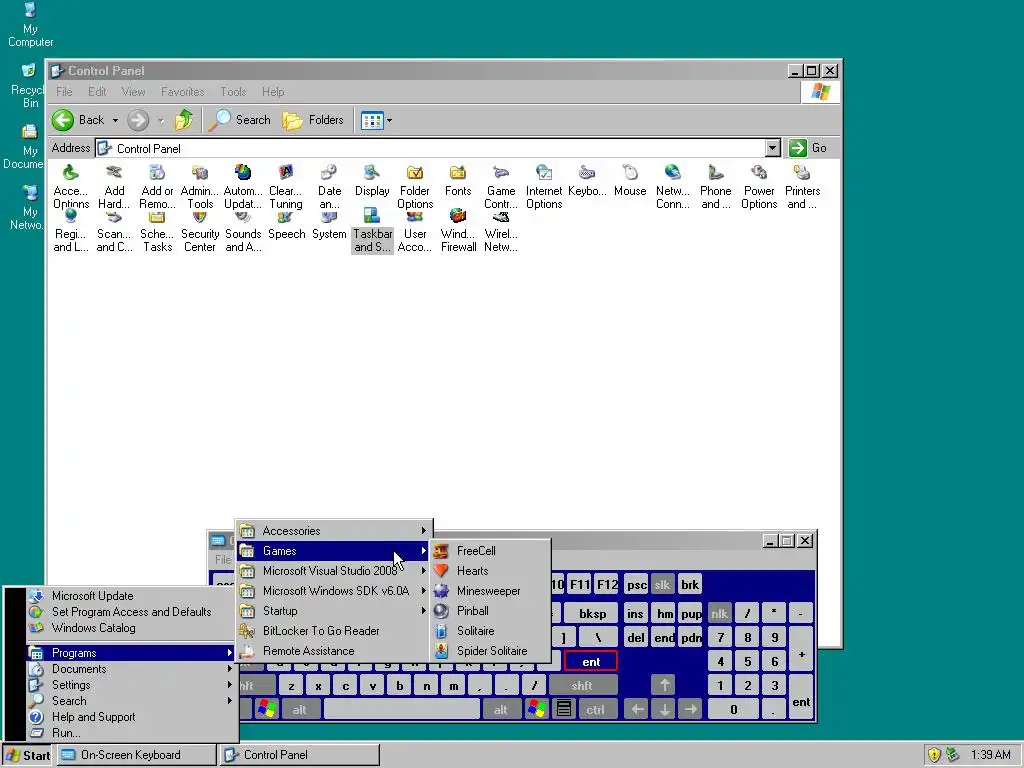Toggle the slk key on keyboard
Viewport: 1024px width, 768px height.
point(662,584)
